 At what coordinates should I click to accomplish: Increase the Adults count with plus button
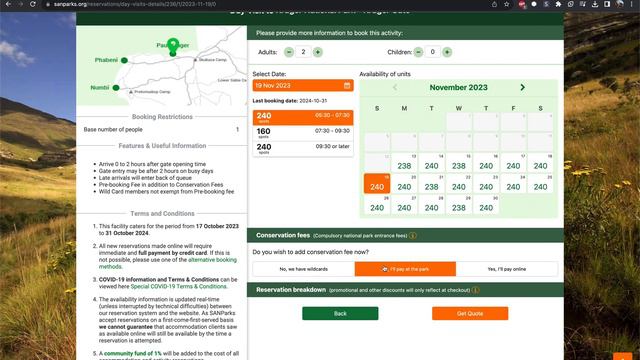(318, 52)
